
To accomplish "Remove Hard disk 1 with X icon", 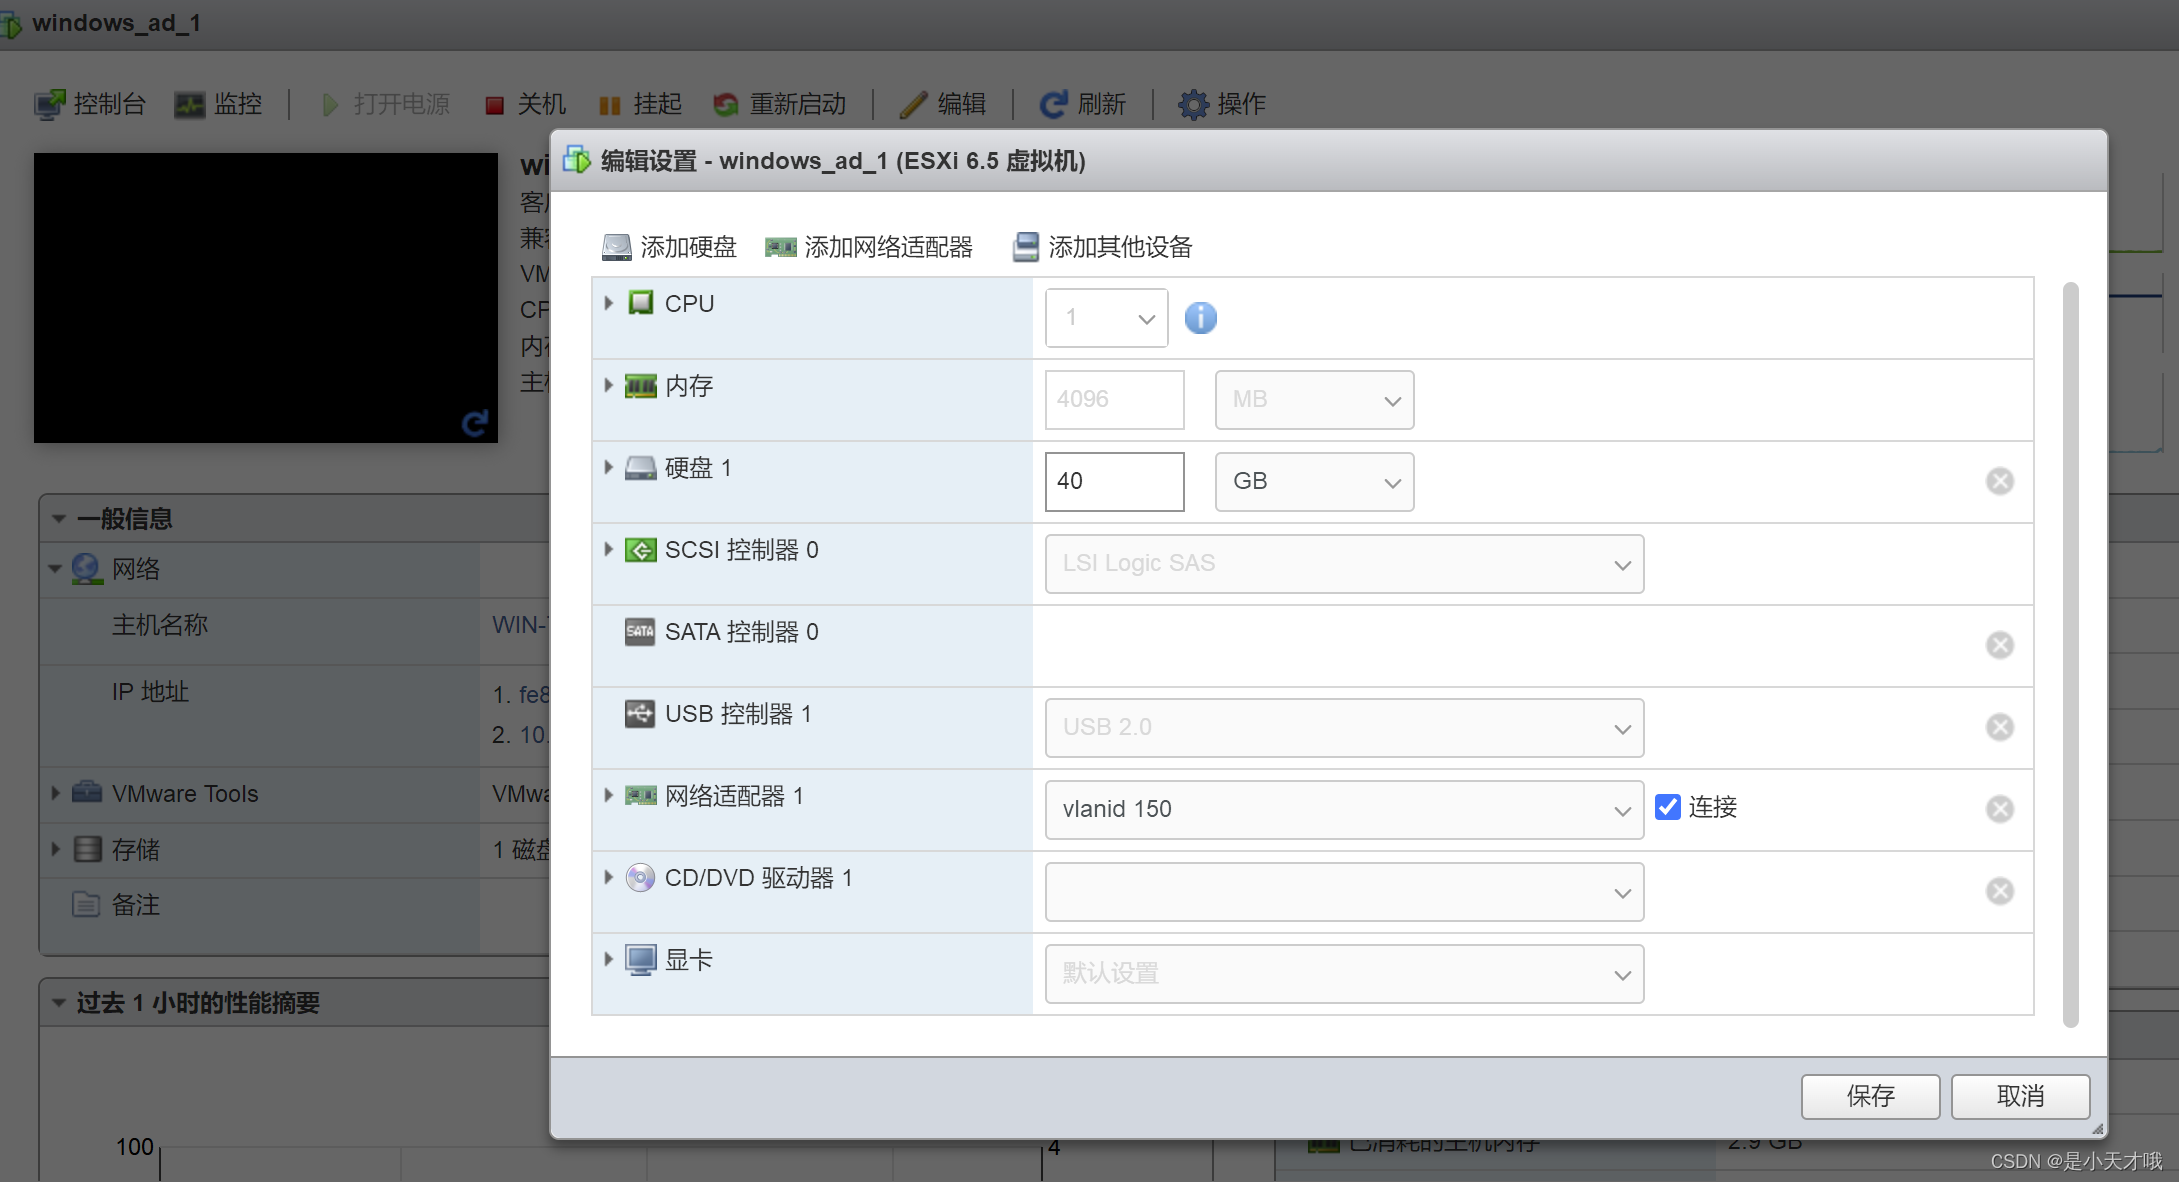I will click(x=1999, y=481).
